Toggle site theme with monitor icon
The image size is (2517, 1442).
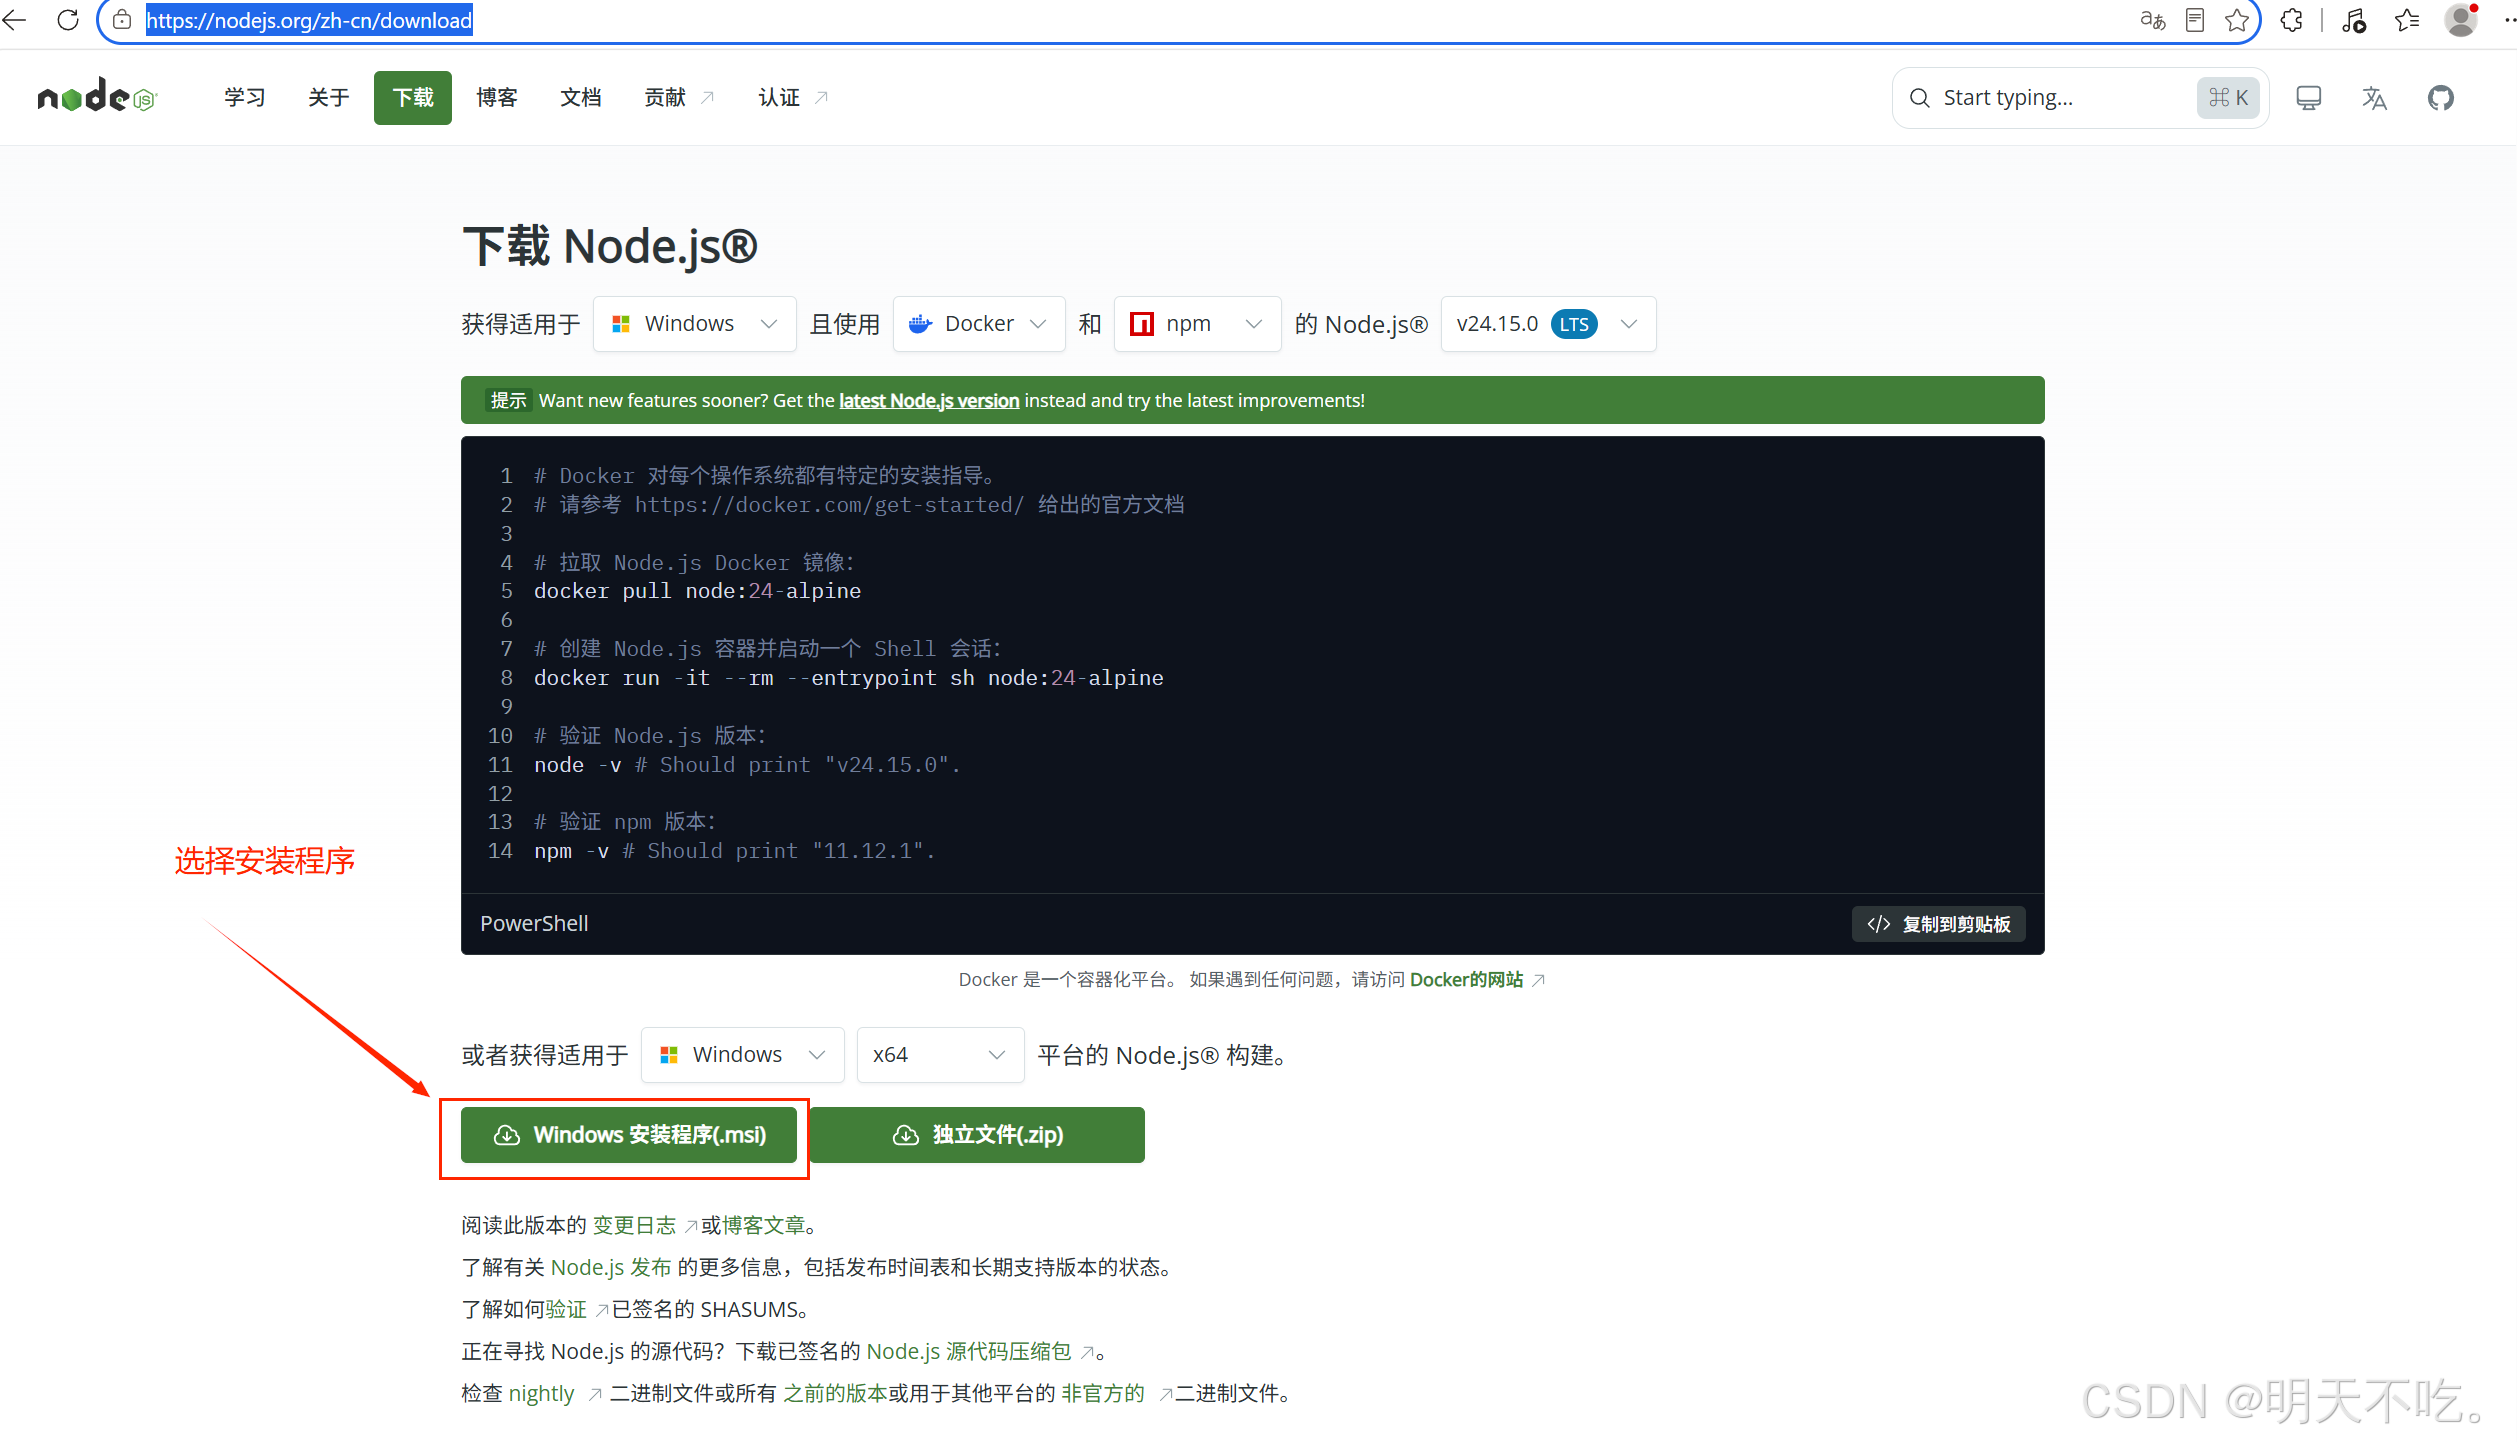pos(2309,98)
